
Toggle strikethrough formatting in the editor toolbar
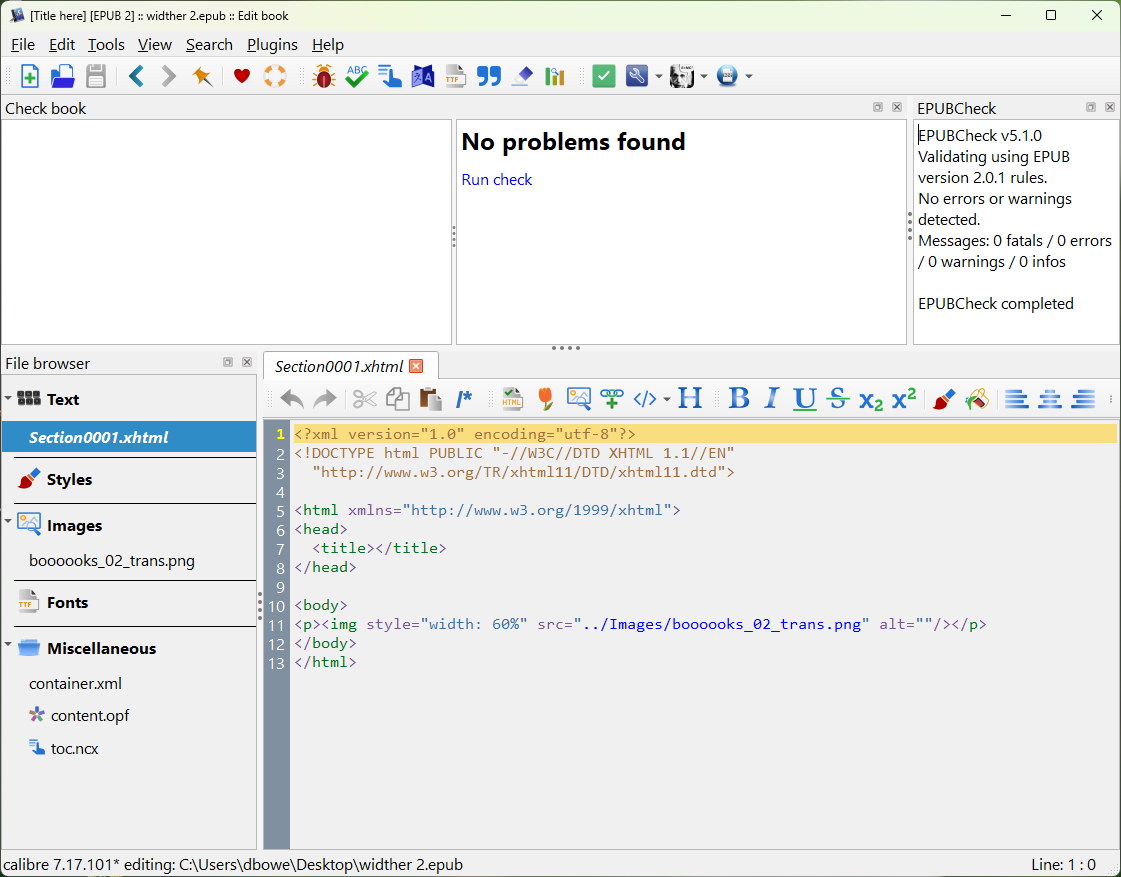(838, 399)
